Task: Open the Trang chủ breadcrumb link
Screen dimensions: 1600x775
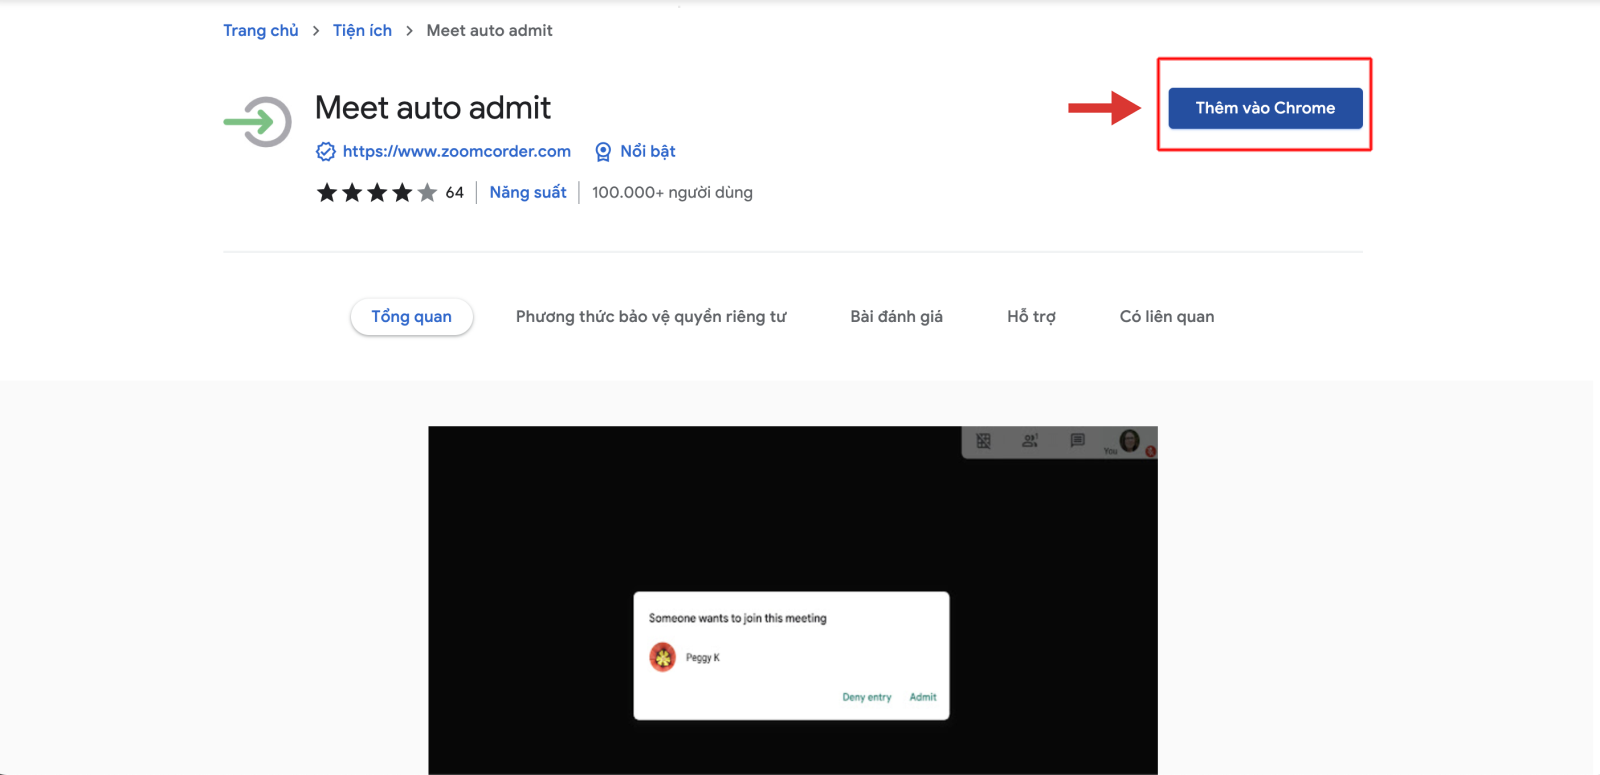Action: coord(261,31)
